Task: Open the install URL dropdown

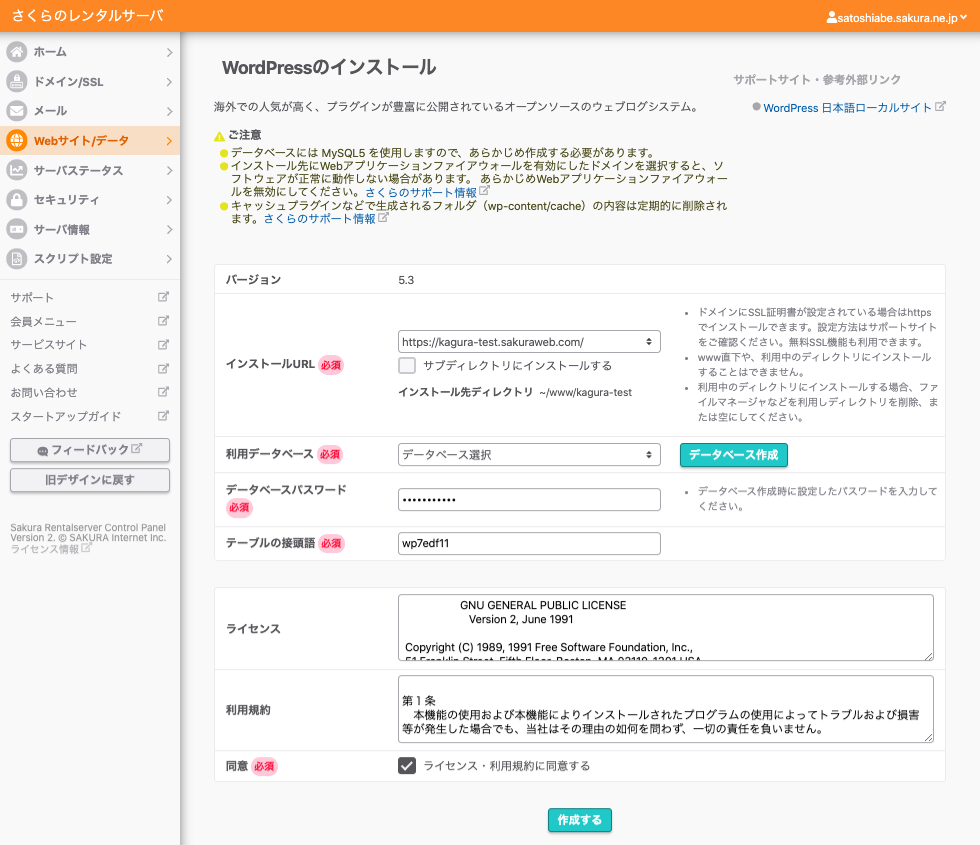Action: 529,342
